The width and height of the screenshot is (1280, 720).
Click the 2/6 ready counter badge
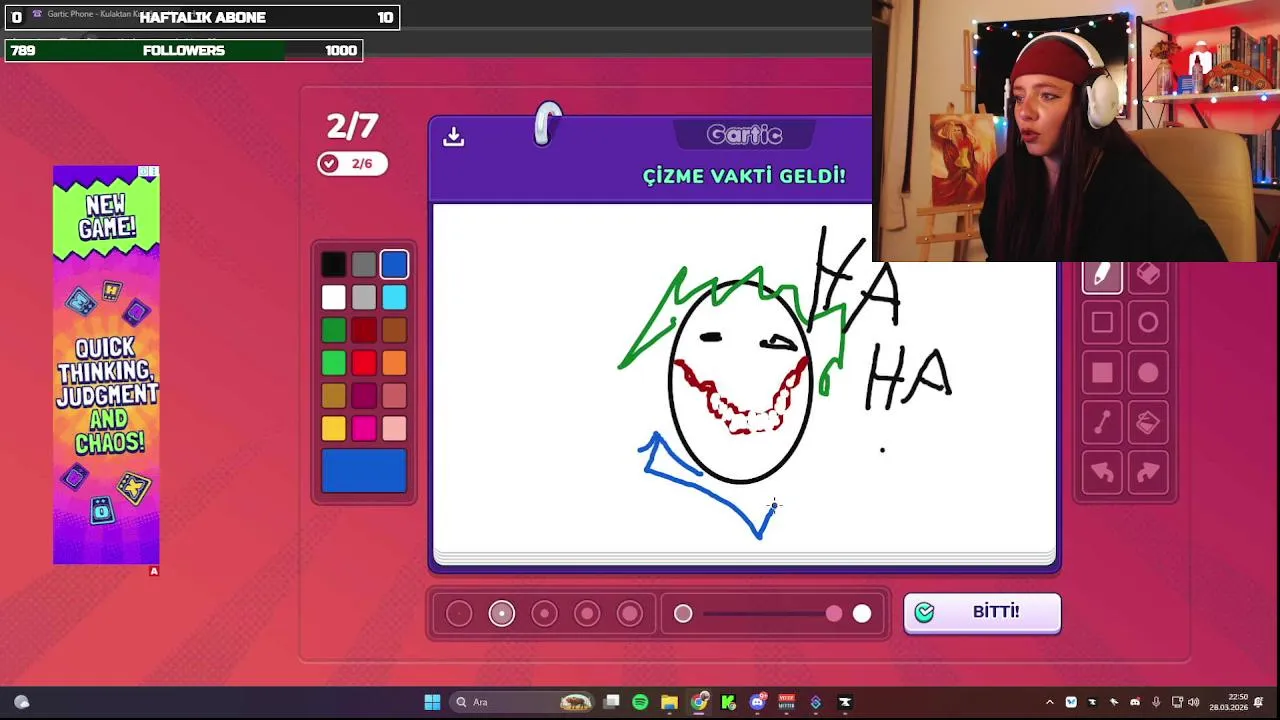click(x=353, y=164)
